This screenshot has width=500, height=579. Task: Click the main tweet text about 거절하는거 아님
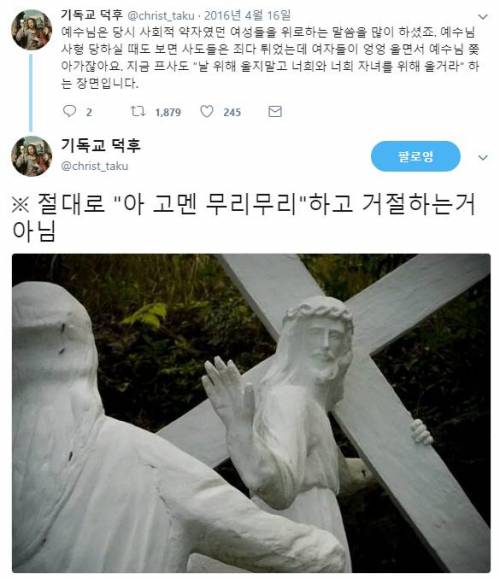pyautogui.click(x=244, y=217)
